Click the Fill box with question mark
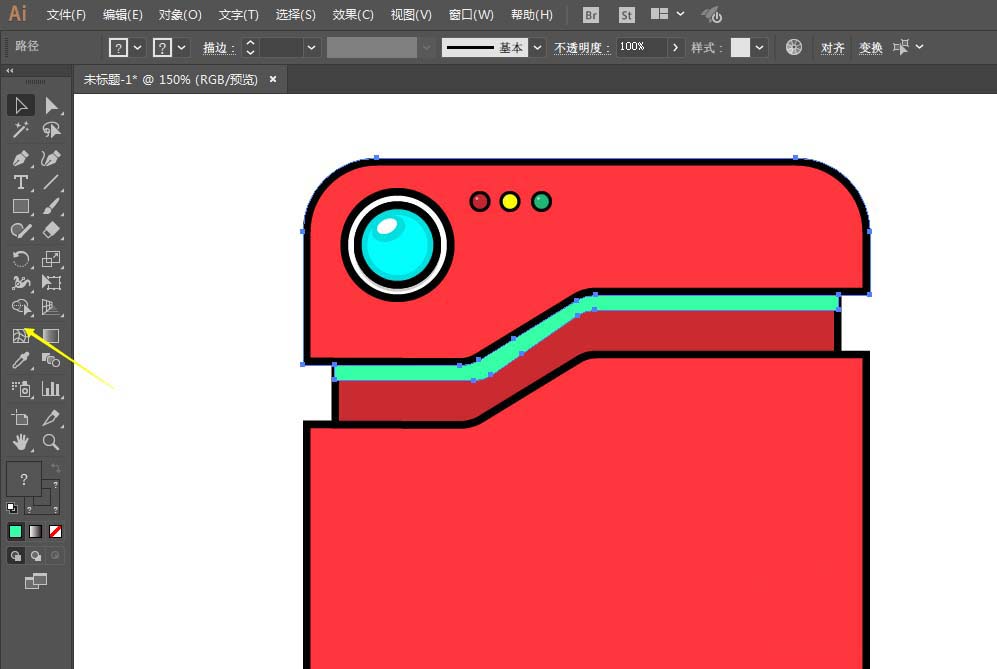Viewport: 997px width, 669px height. tap(24, 479)
